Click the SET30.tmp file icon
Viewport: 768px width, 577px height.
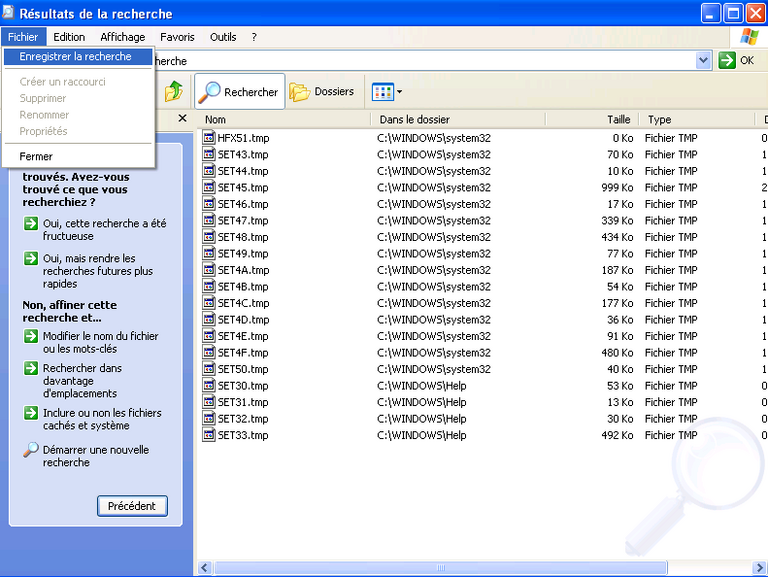(209, 385)
